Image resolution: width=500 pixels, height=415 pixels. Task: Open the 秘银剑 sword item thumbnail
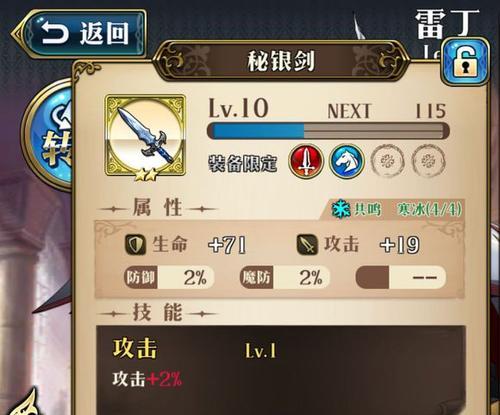145,135
